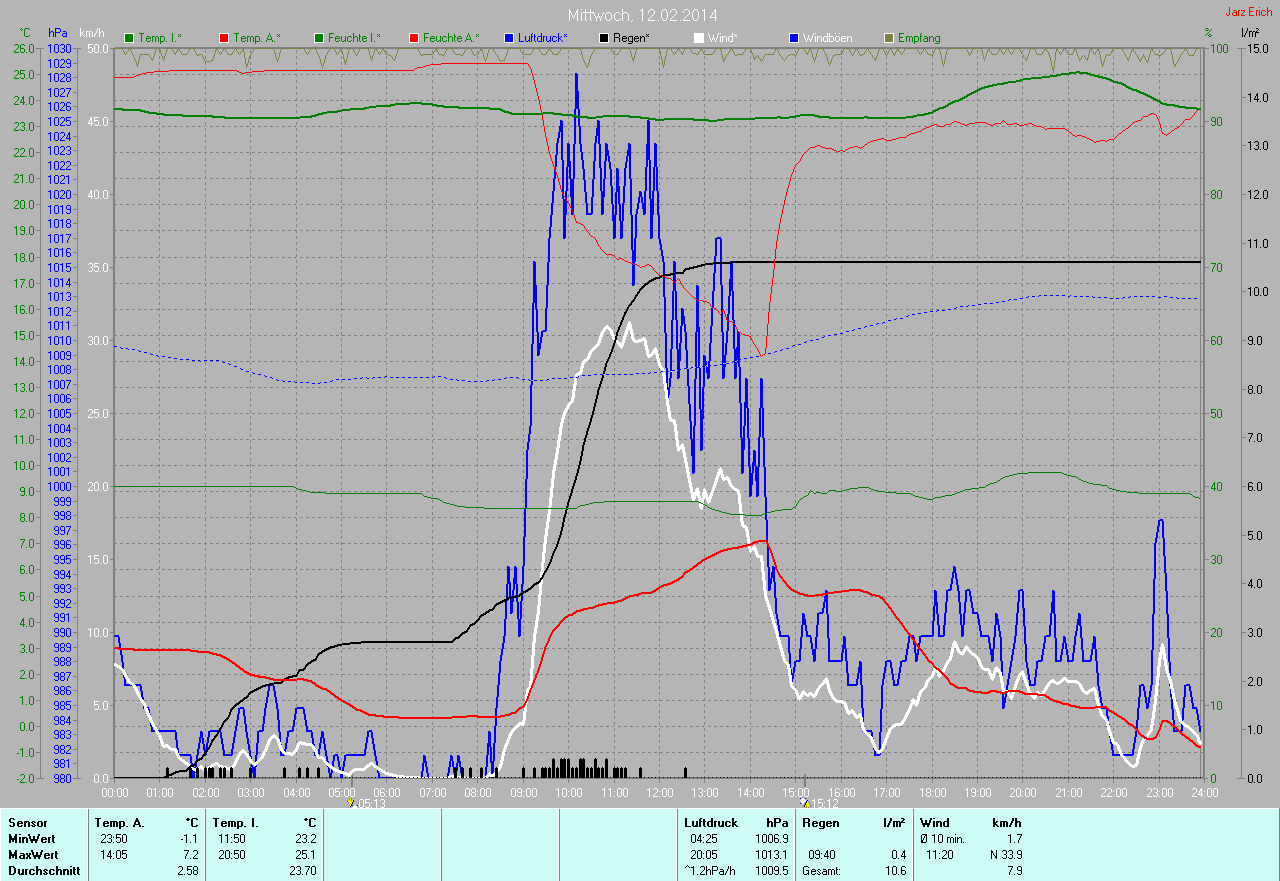
Task: Click the red Temp. A. legend square
Action: click(223, 38)
